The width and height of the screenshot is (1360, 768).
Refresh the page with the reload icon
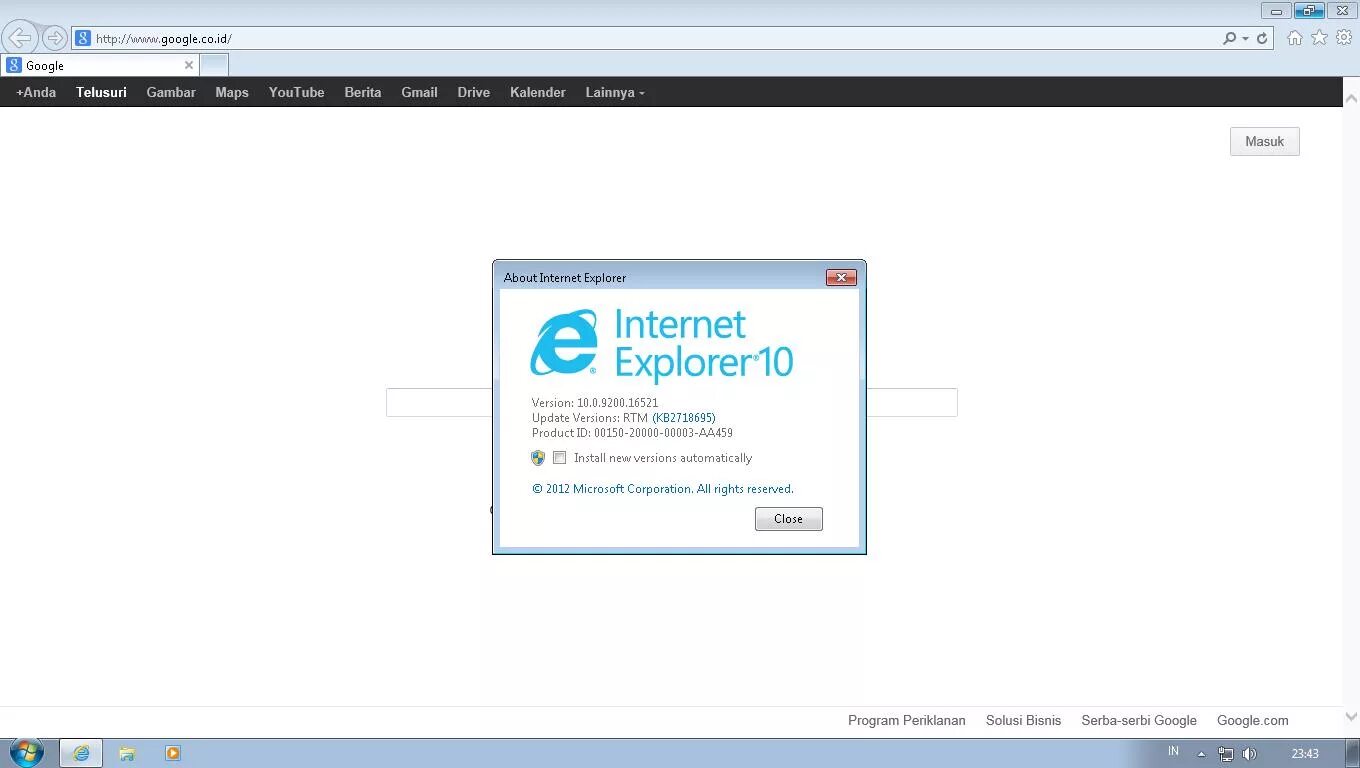click(1262, 38)
